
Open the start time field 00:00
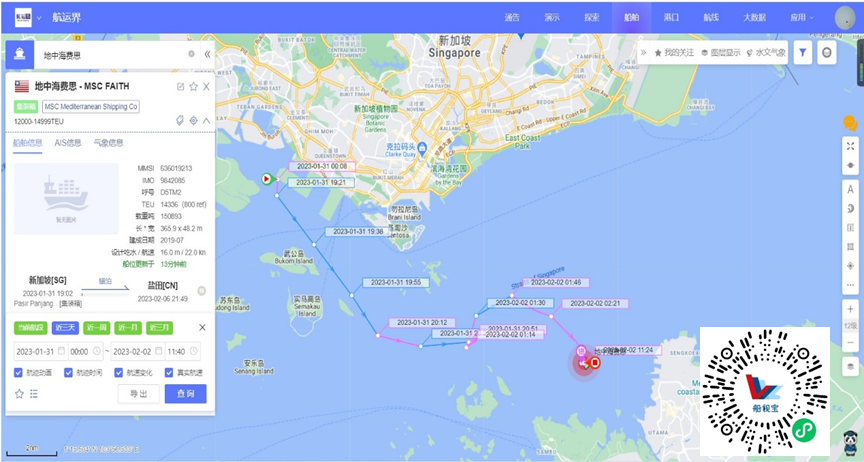[85, 351]
